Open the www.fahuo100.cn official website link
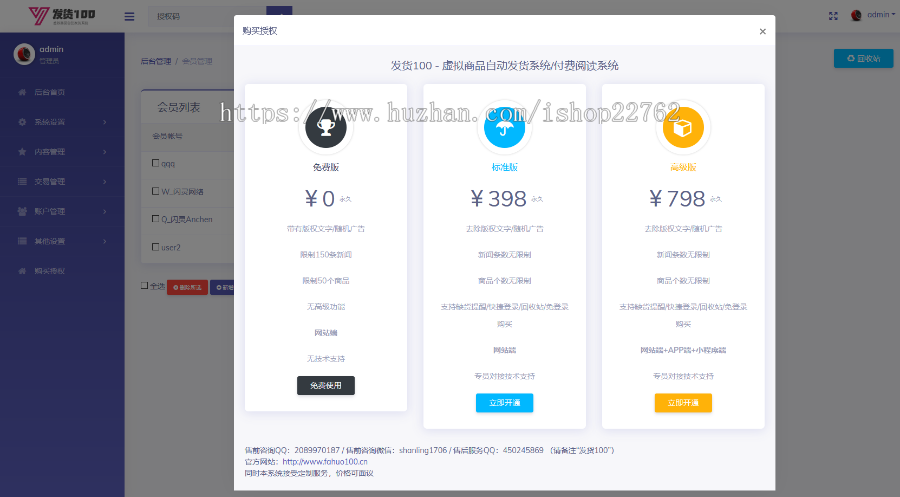This screenshot has width=900, height=497. coord(325,461)
